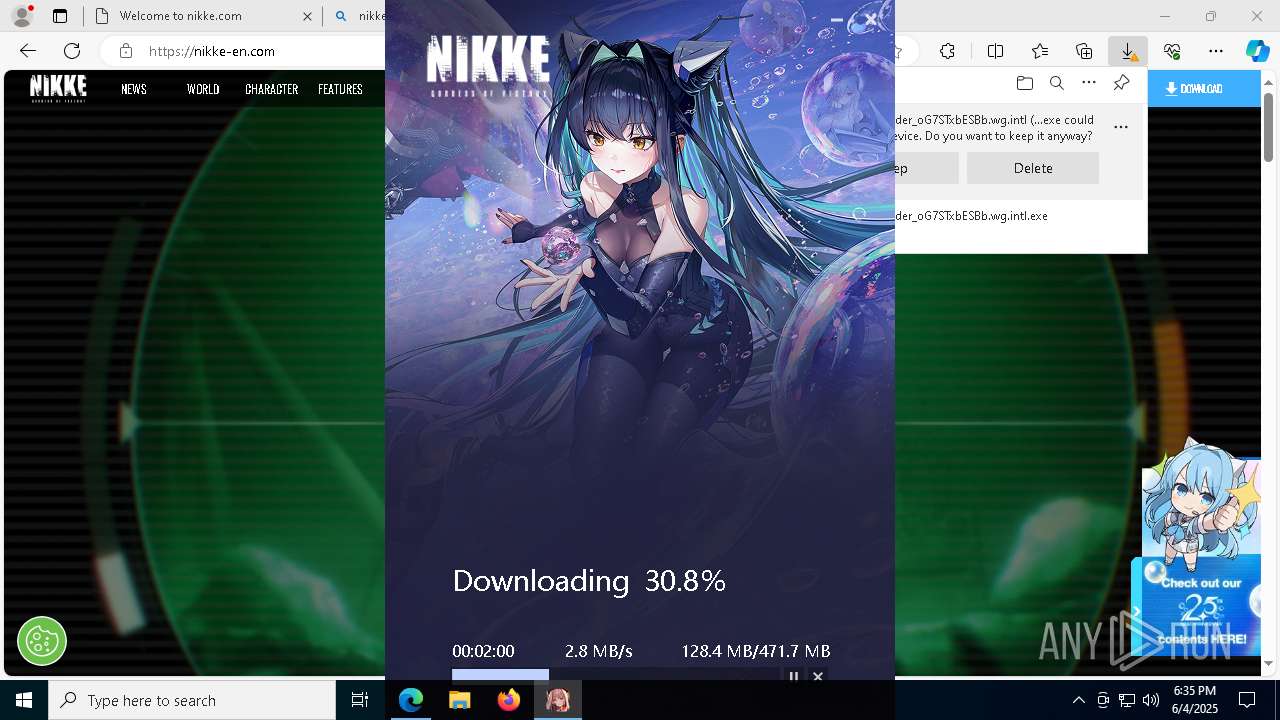1280x720 pixels.
Task: Go back in Edge
Action: click(28, 51)
